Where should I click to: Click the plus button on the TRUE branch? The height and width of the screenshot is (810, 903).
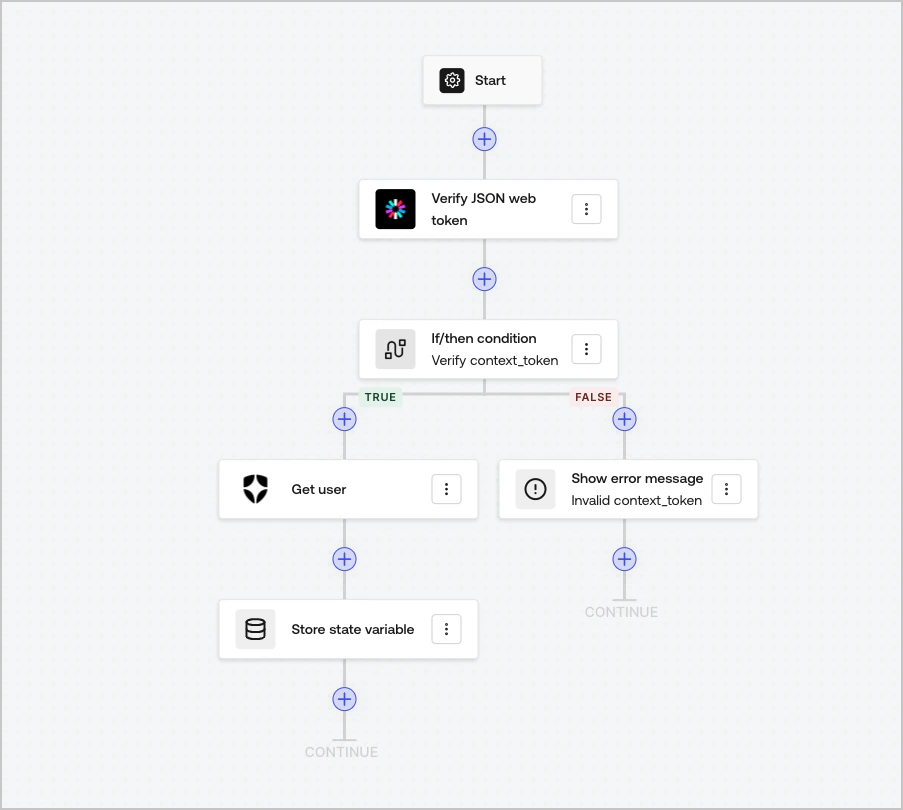[344, 419]
